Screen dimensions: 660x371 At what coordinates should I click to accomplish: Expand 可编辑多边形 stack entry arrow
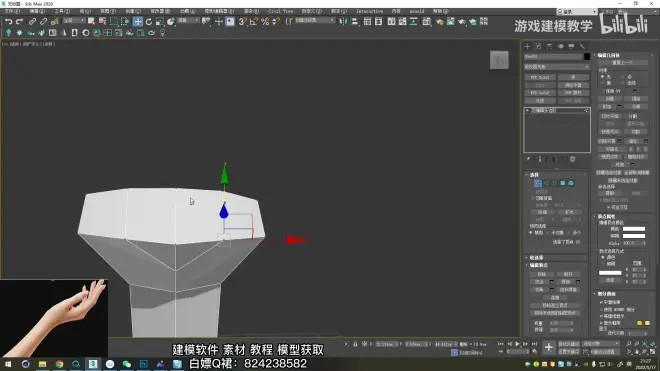(527, 110)
